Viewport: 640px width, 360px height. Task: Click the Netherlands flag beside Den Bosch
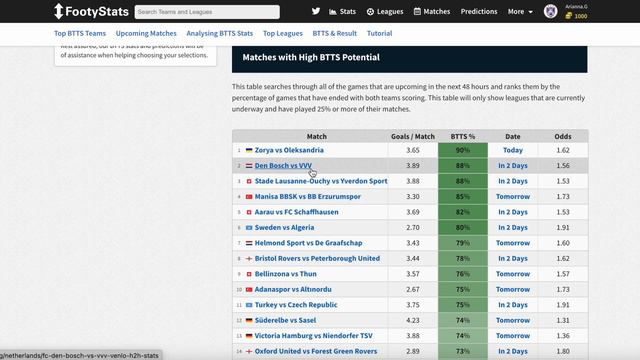point(249,166)
